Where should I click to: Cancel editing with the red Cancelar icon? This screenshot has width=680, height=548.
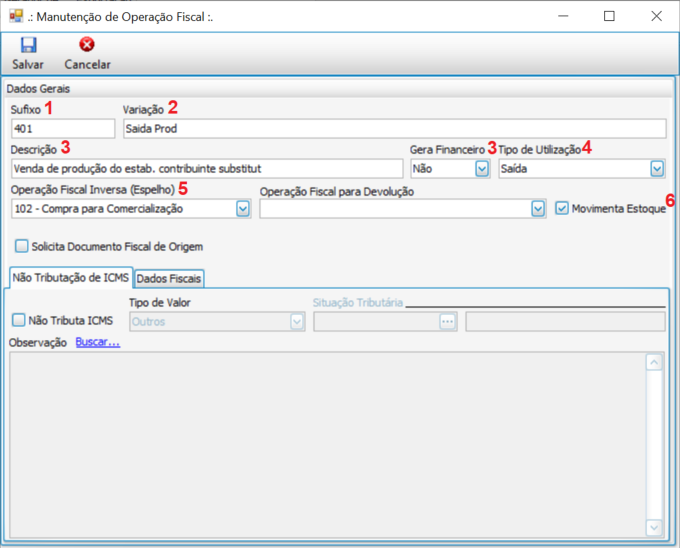pos(87,45)
